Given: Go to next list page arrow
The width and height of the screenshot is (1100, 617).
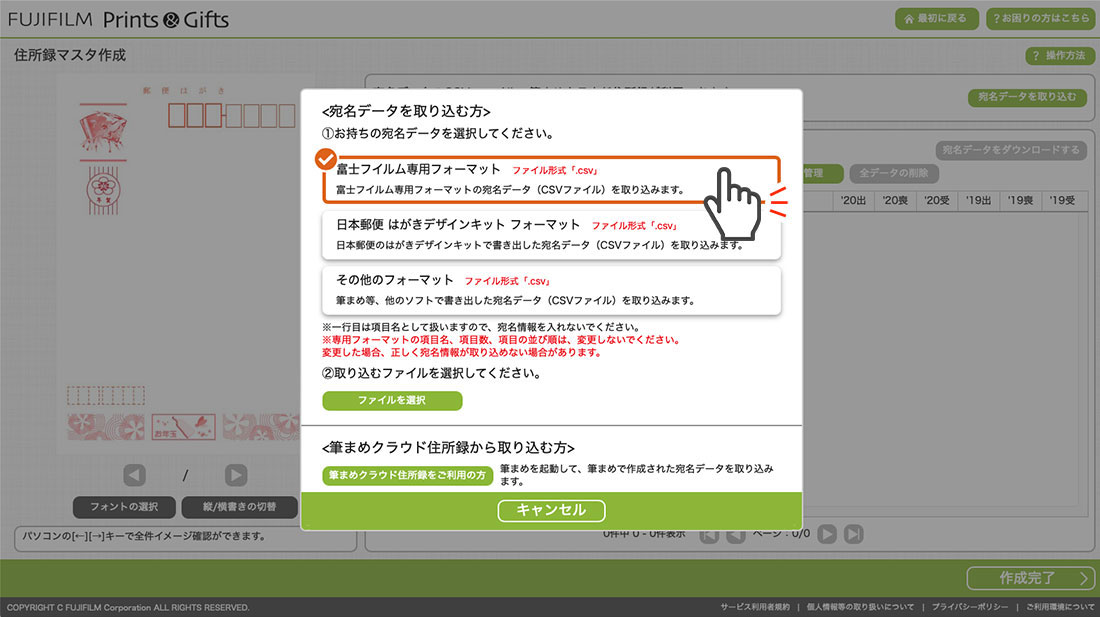Looking at the screenshot, I should tap(827, 534).
